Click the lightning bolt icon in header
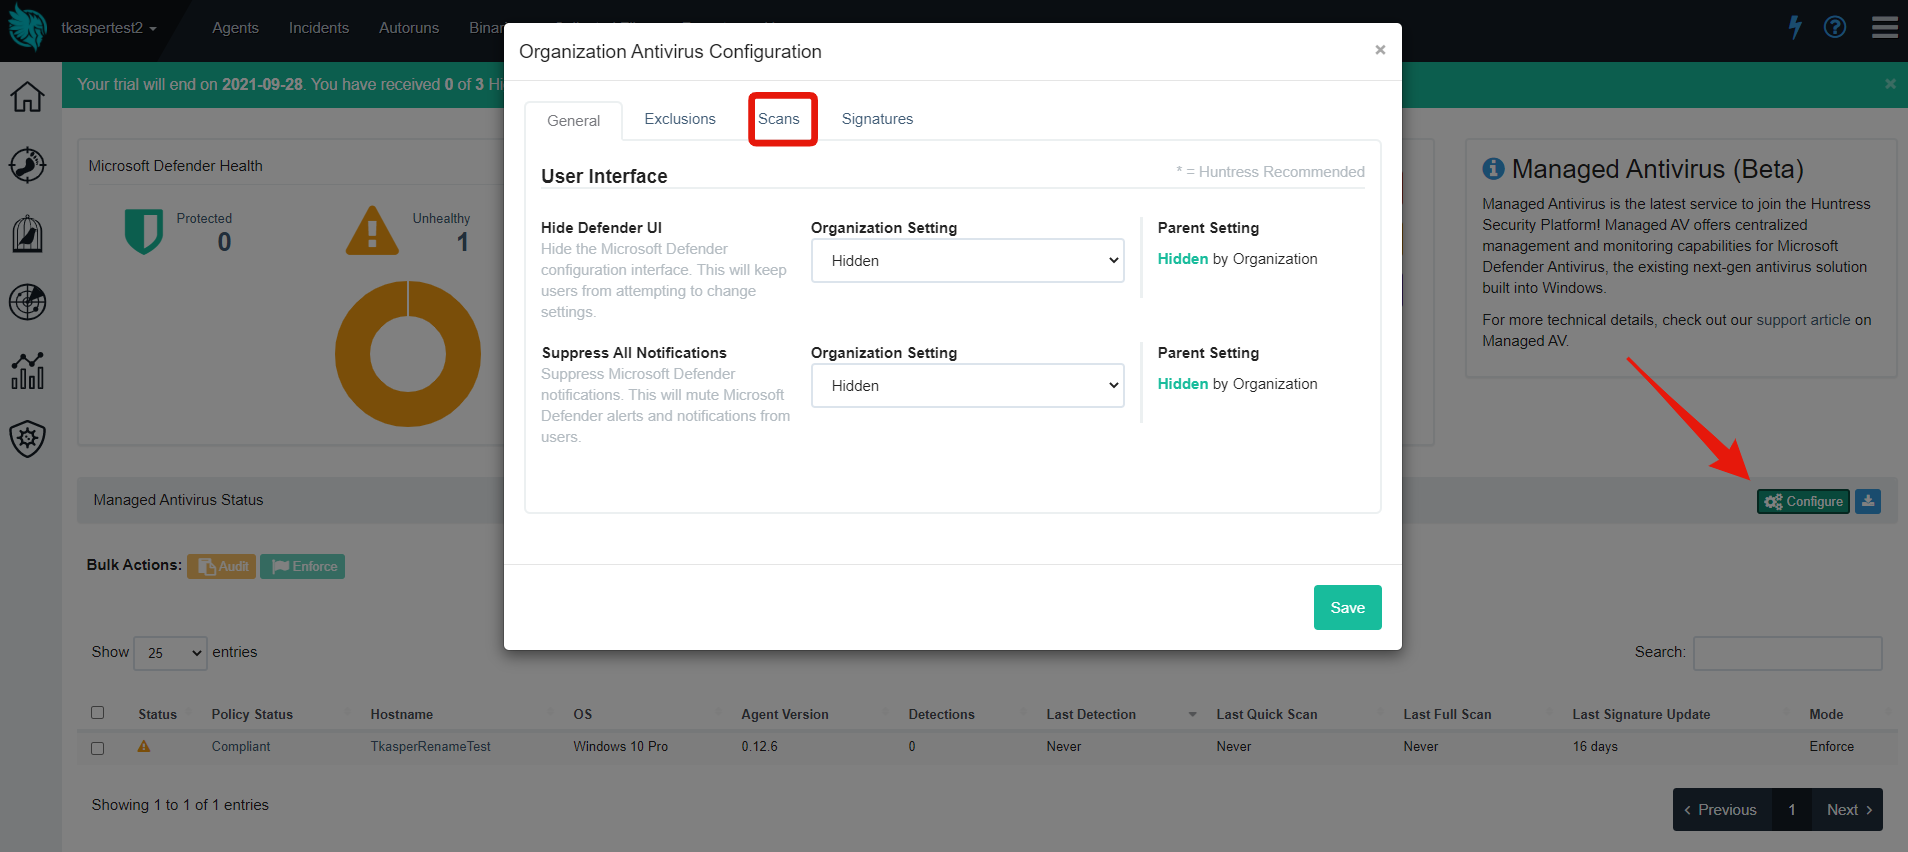 point(1795,27)
